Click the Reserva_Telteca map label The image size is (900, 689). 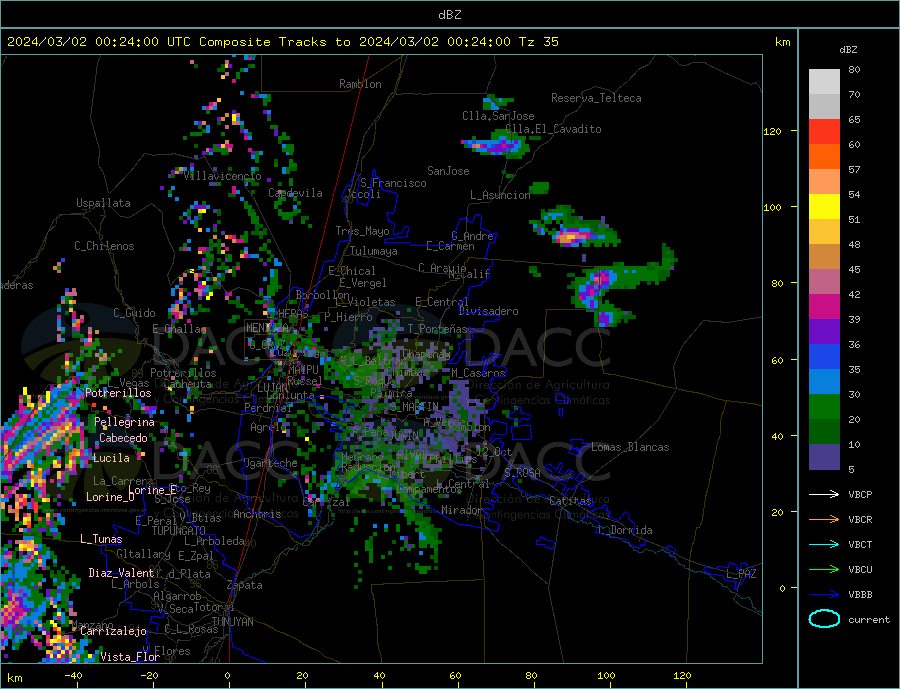tap(596, 98)
